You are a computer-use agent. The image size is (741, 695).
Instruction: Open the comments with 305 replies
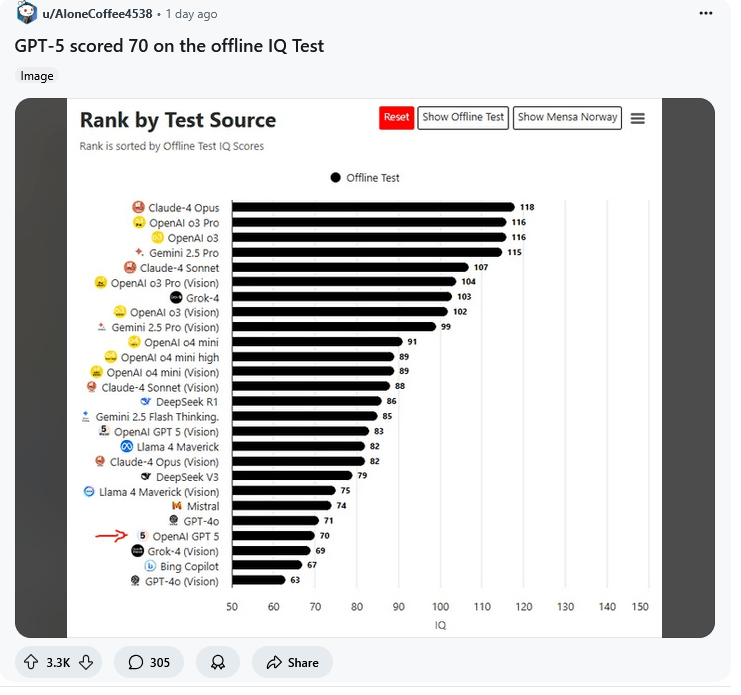point(148,662)
